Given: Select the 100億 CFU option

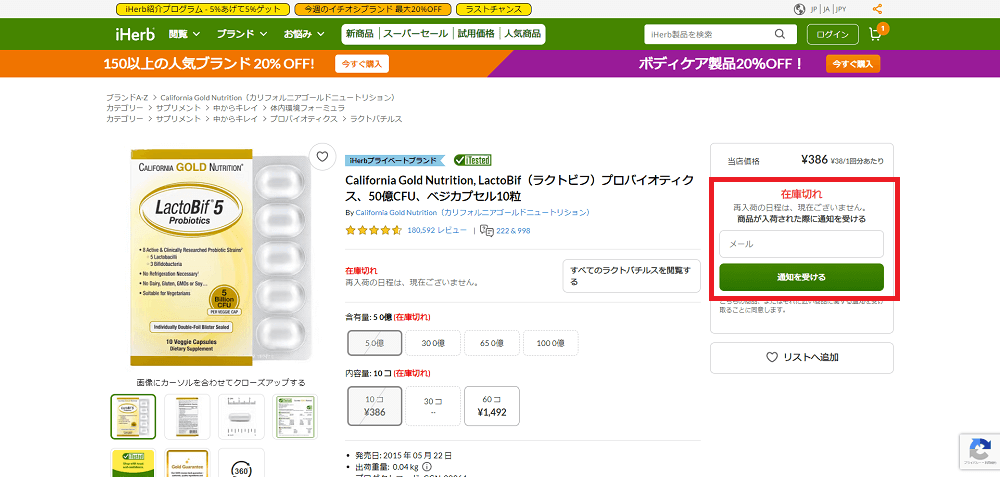Looking at the screenshot, I should (x=550, y=343).
